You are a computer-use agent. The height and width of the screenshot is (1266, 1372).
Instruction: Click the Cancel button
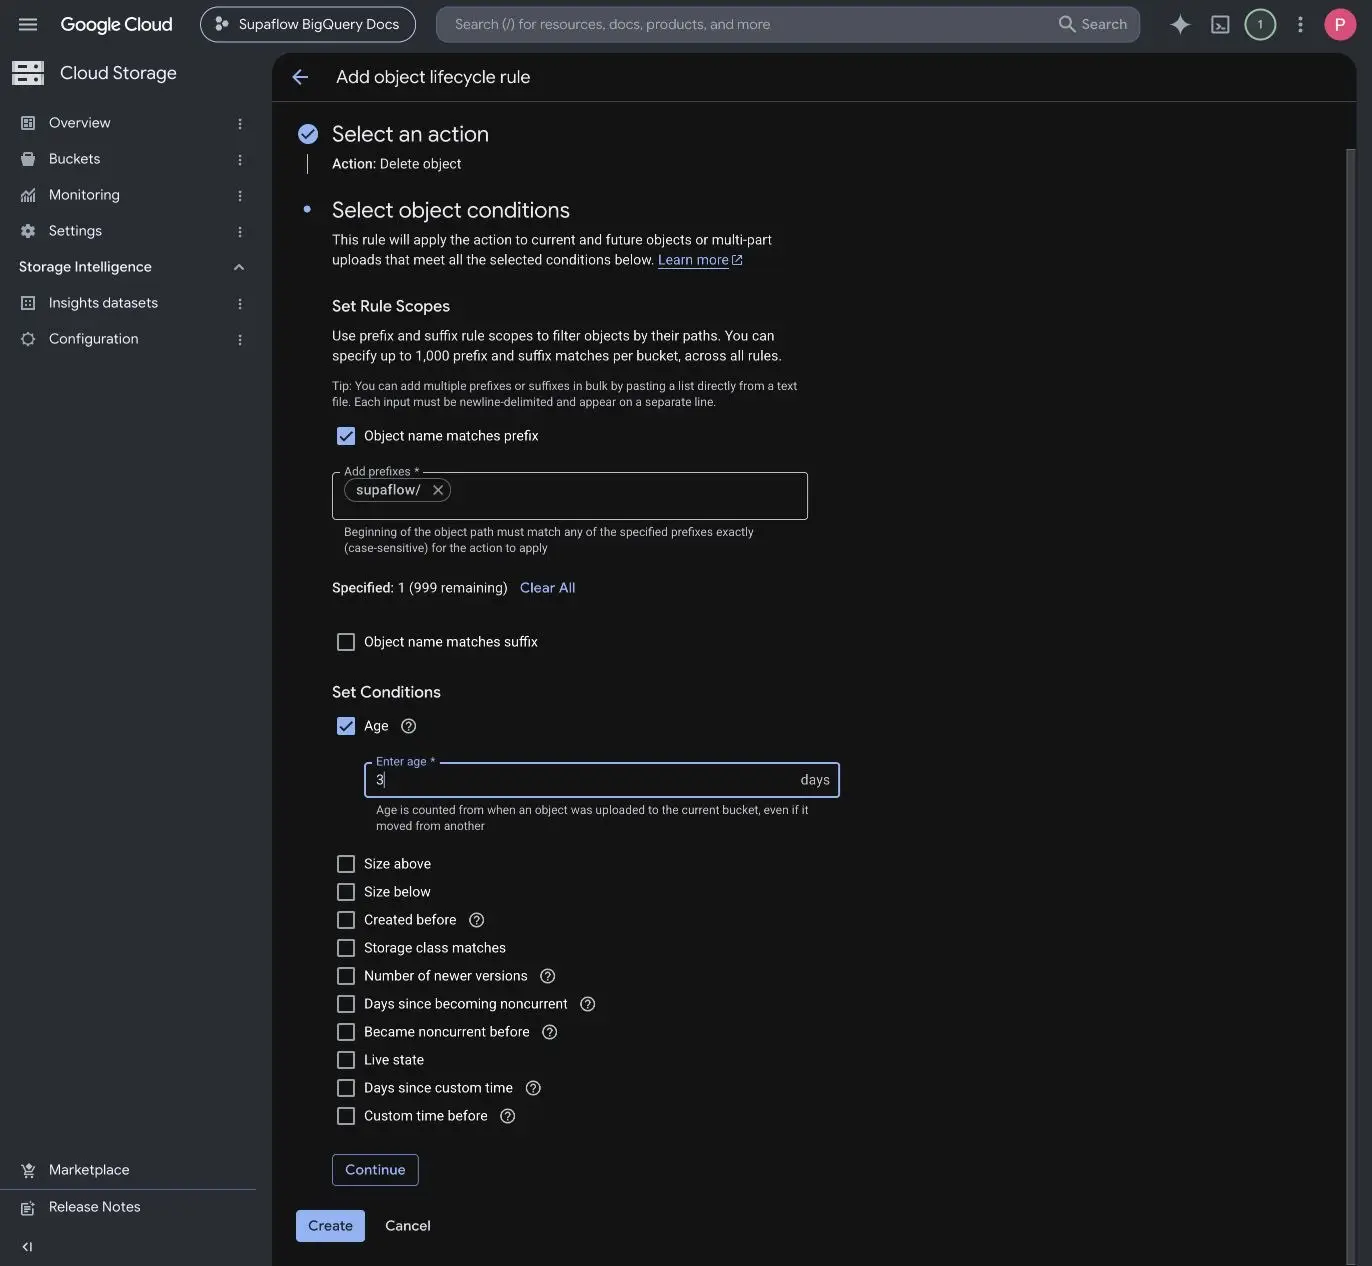(x=408, y=1226)
